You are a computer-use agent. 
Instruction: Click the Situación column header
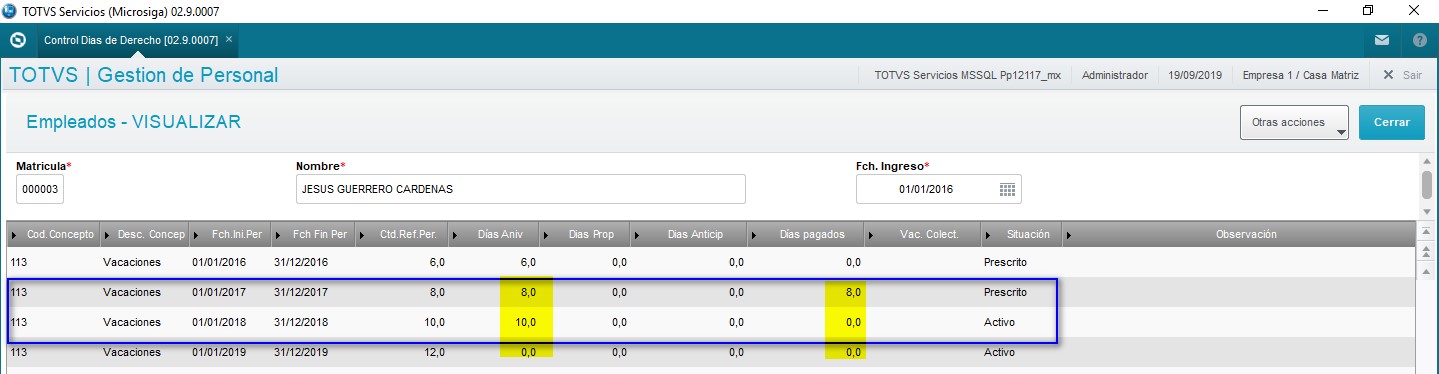[1021, 235]
